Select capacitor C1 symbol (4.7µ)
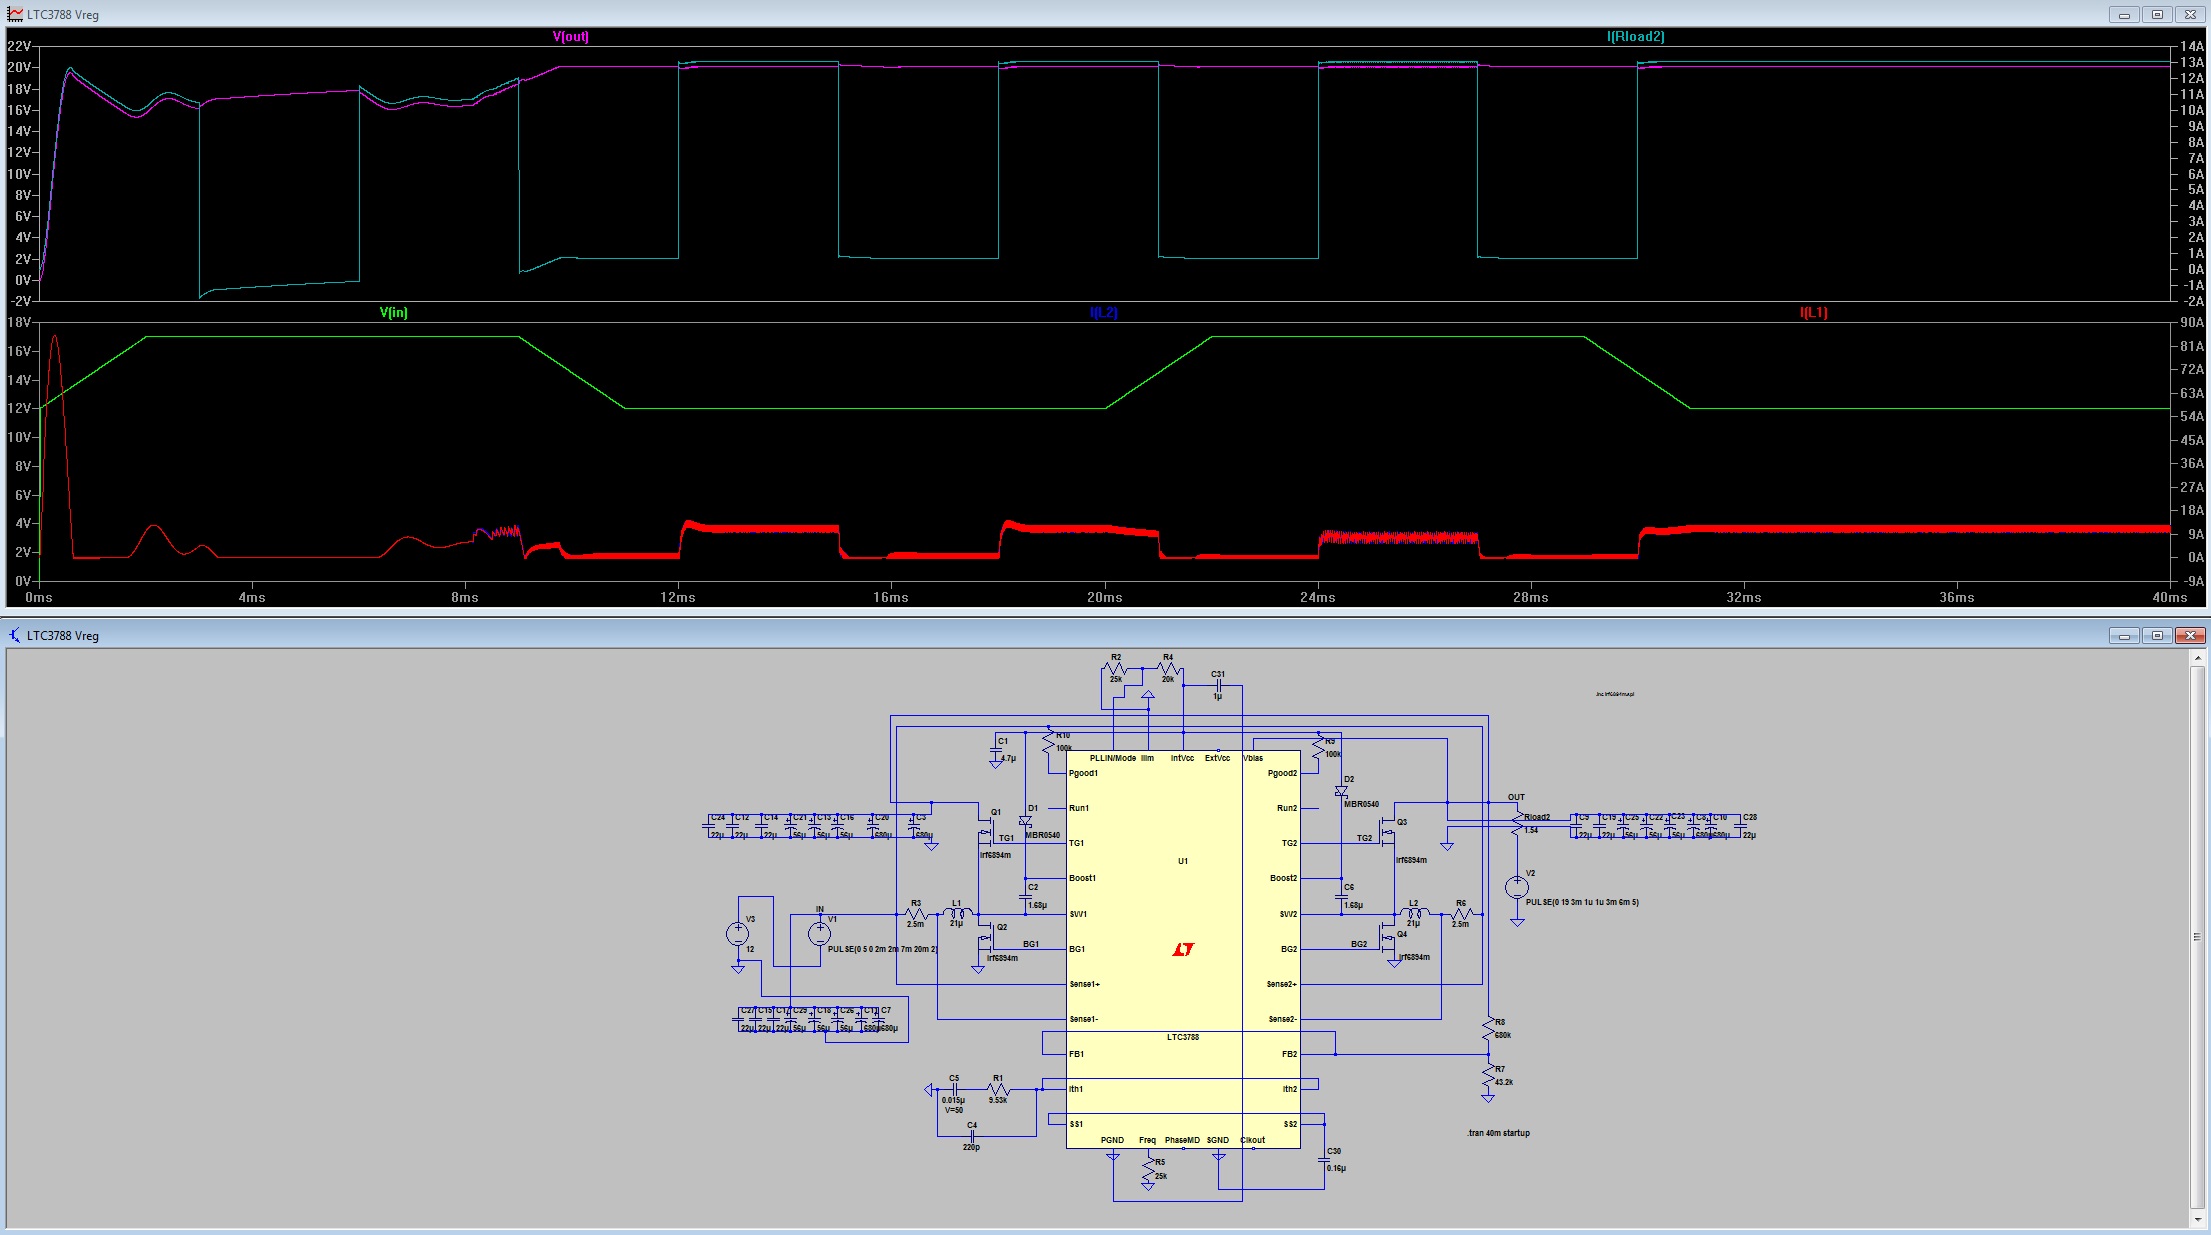The width and height of the screenshot is (2211, 1235). pos(996,750)
